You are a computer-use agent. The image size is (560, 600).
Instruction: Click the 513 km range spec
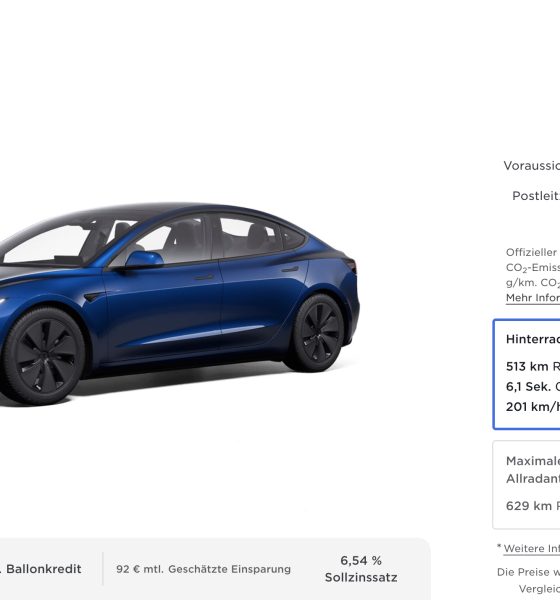[533, 367]
